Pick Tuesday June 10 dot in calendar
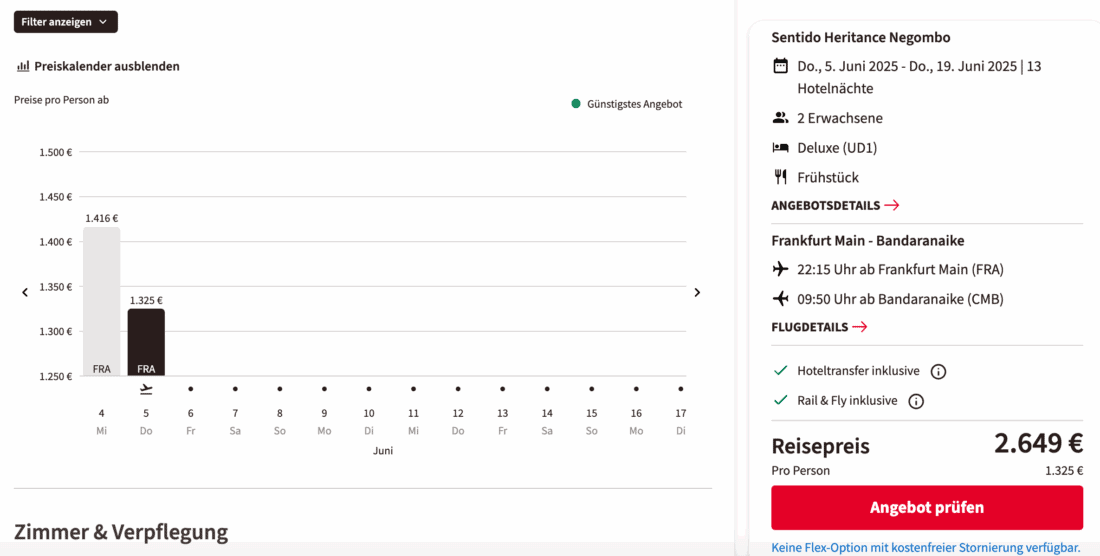The image size is (1100, 556). (369, 388)
